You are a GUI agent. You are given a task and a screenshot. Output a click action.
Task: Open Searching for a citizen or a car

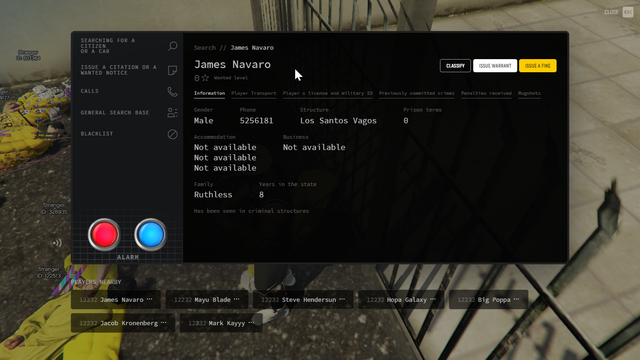[x=128, y=46]
